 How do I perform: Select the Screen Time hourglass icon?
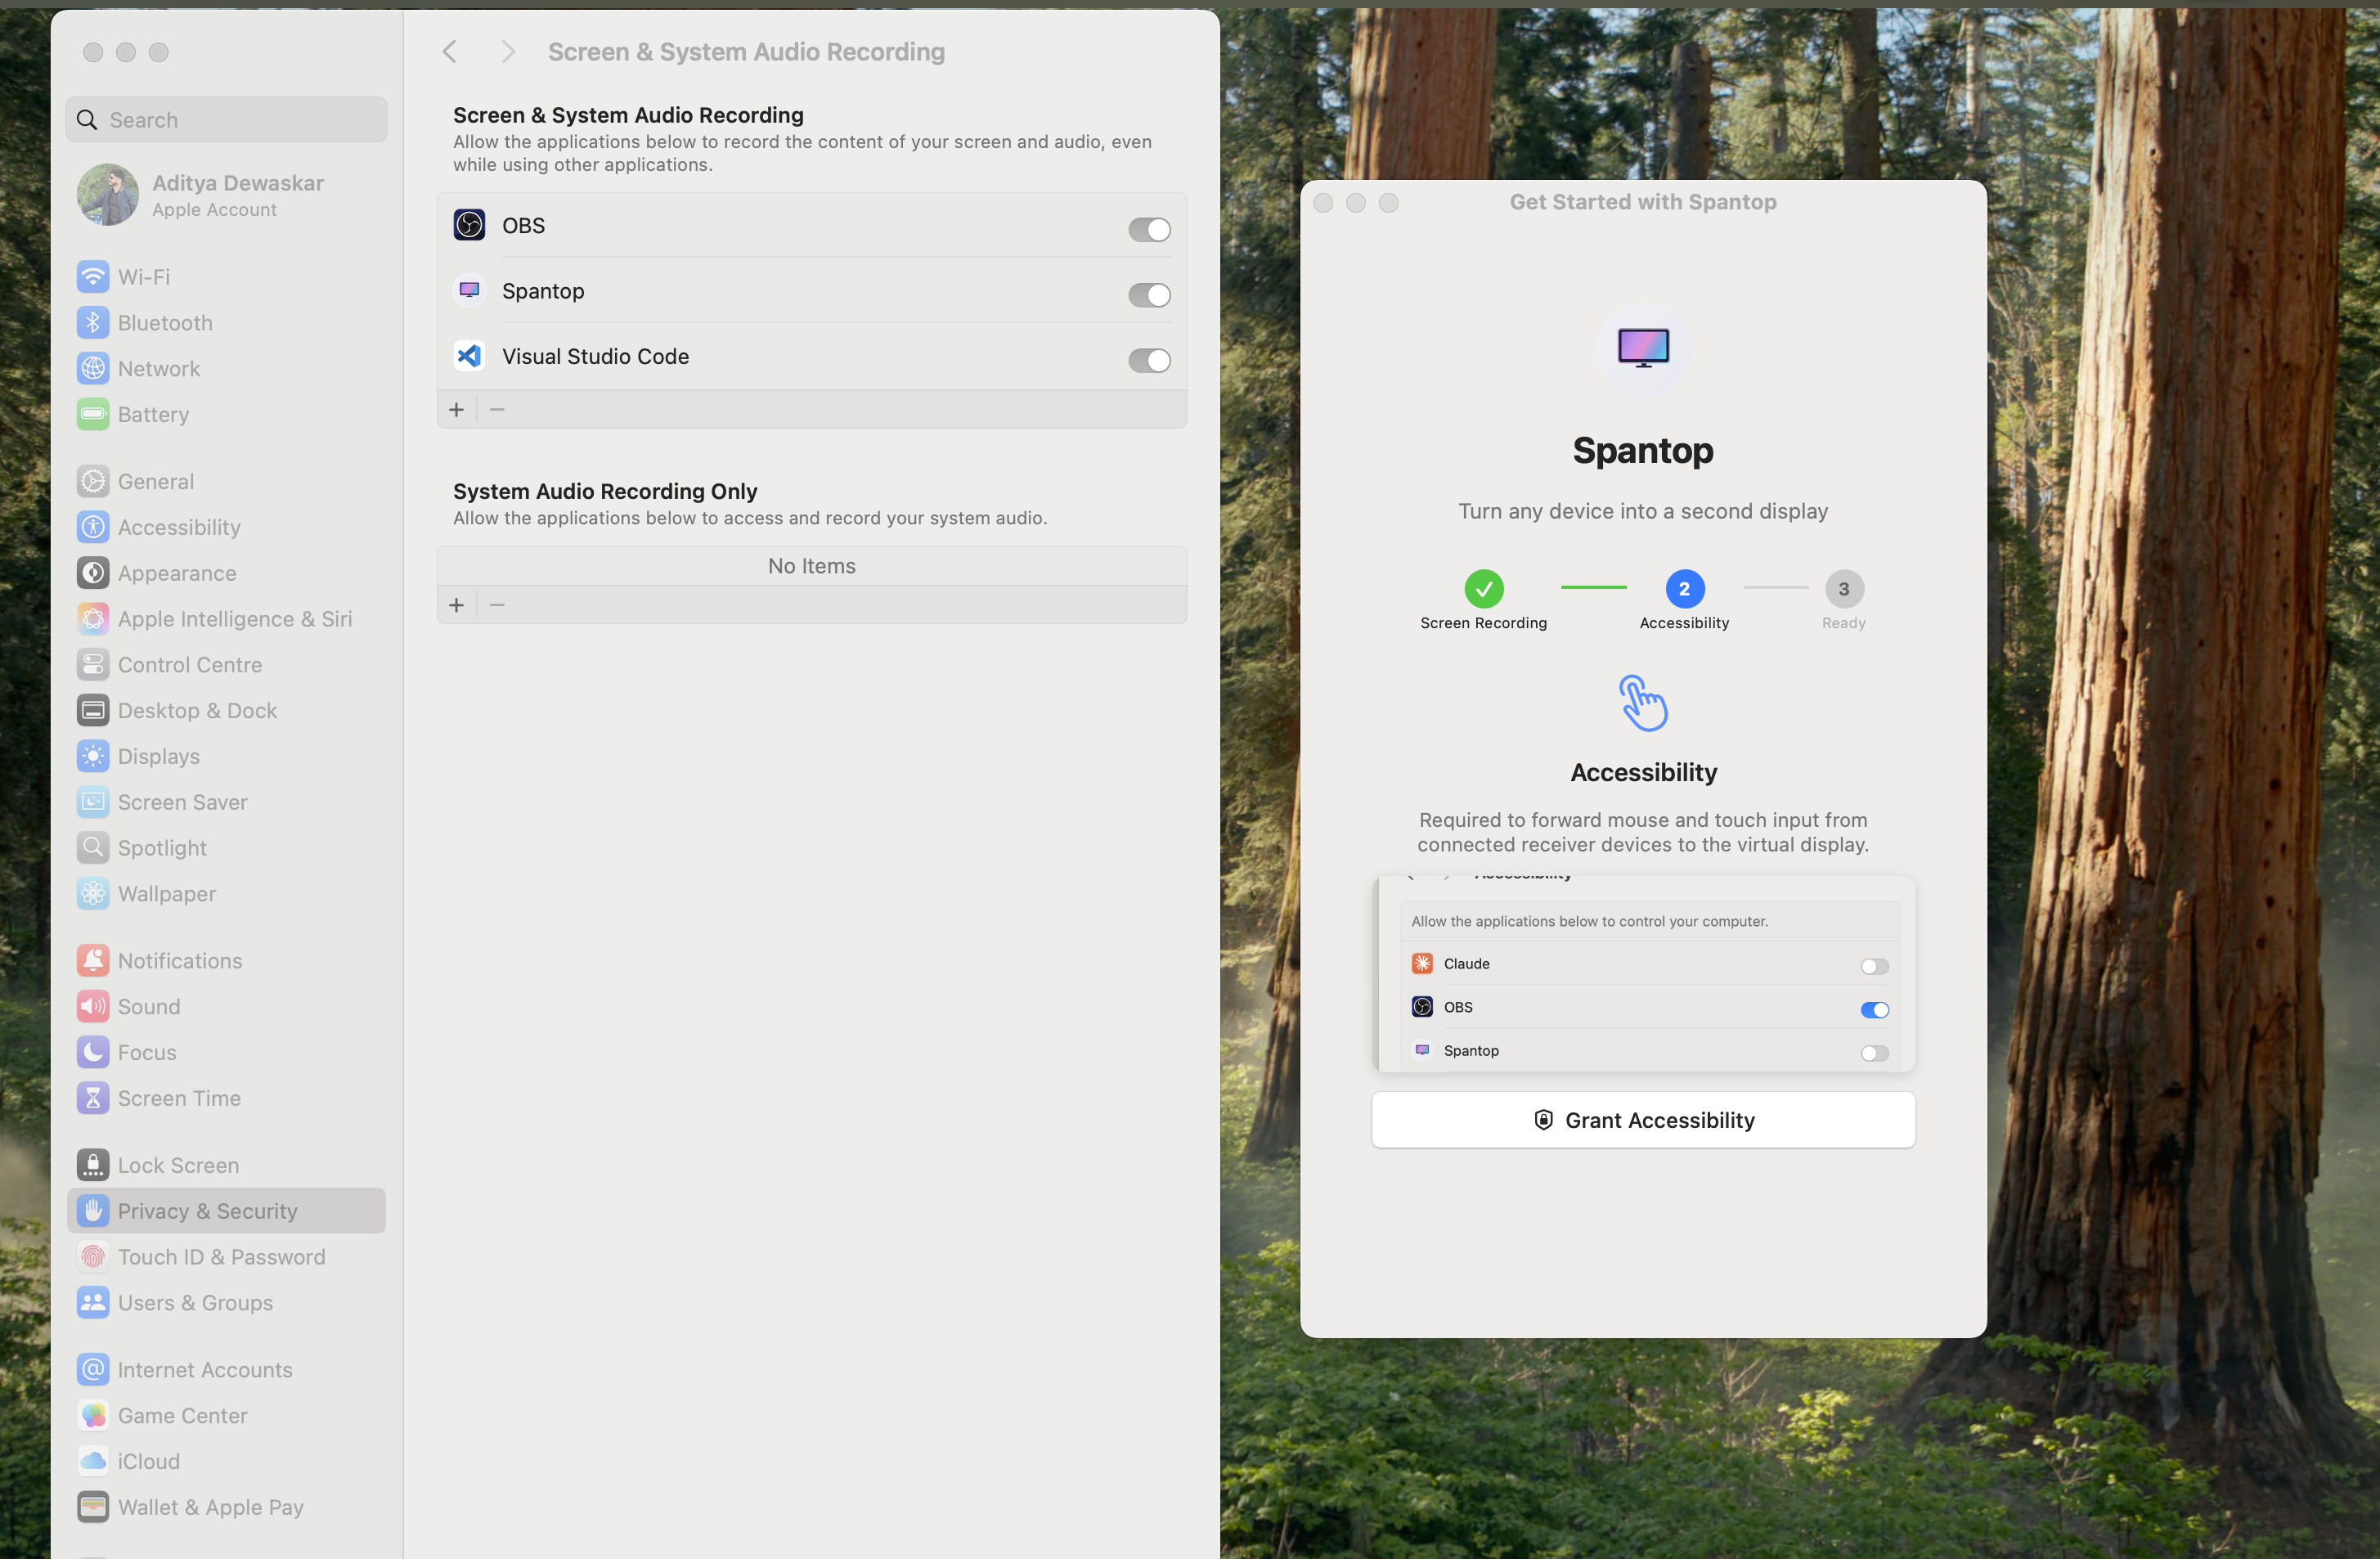pyautogui.click(x=93, y=1099)
